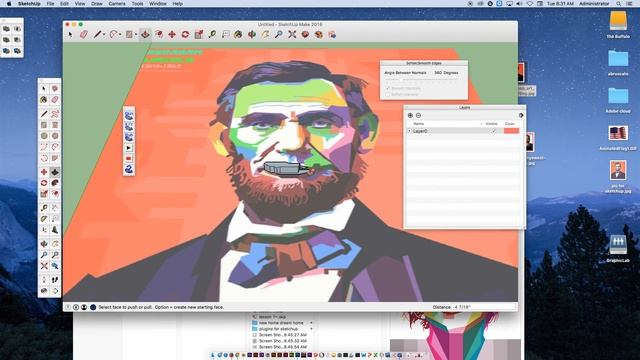This screenshot has width=640, height=360.
Task: Pick the Eraser tool in top toolbar
Action: pos(84,35)
